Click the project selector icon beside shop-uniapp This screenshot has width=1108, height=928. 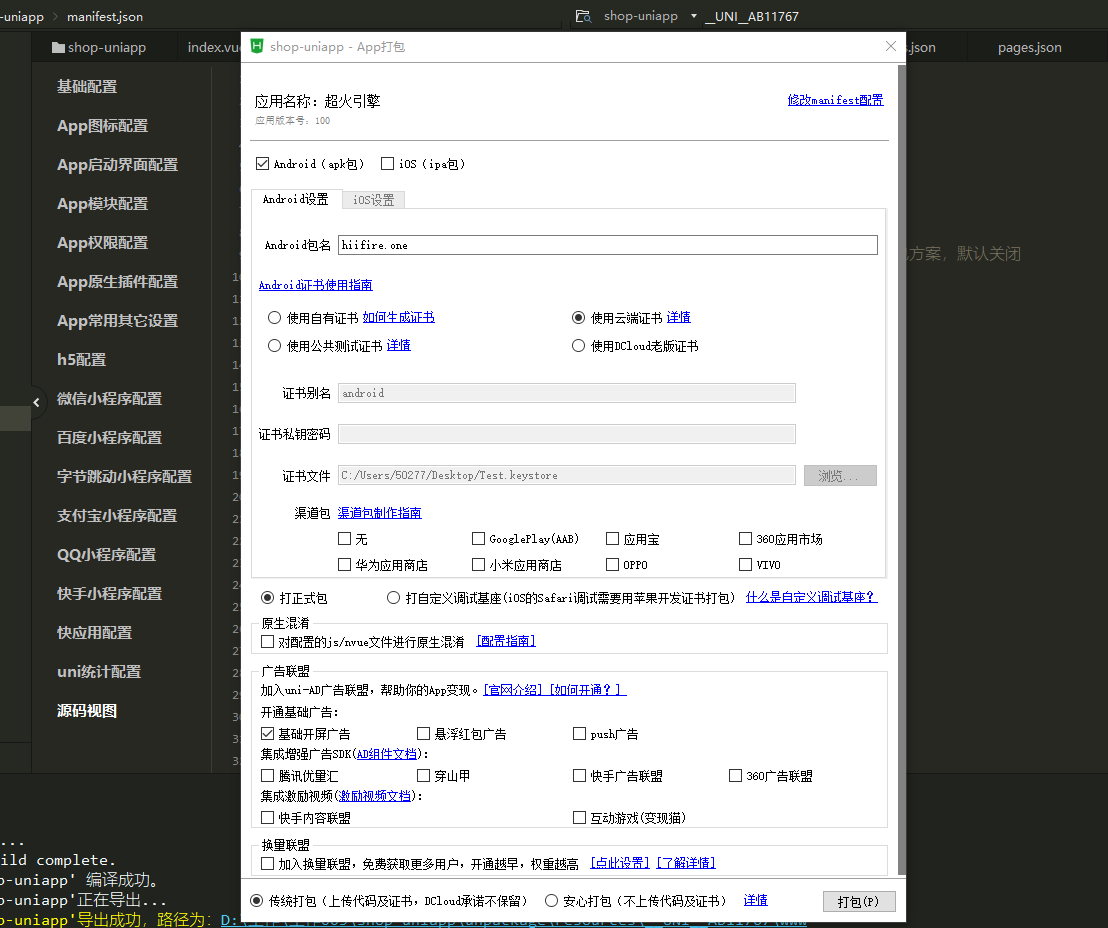tap(583, 16)
